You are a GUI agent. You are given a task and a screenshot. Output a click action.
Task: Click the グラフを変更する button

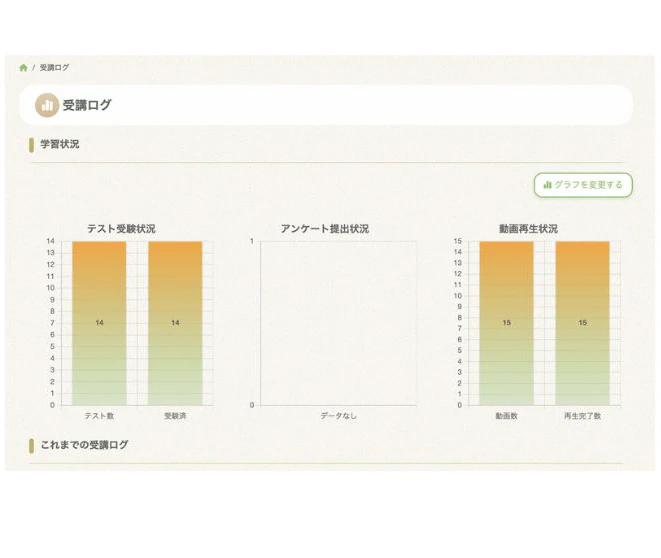[583, 185]
